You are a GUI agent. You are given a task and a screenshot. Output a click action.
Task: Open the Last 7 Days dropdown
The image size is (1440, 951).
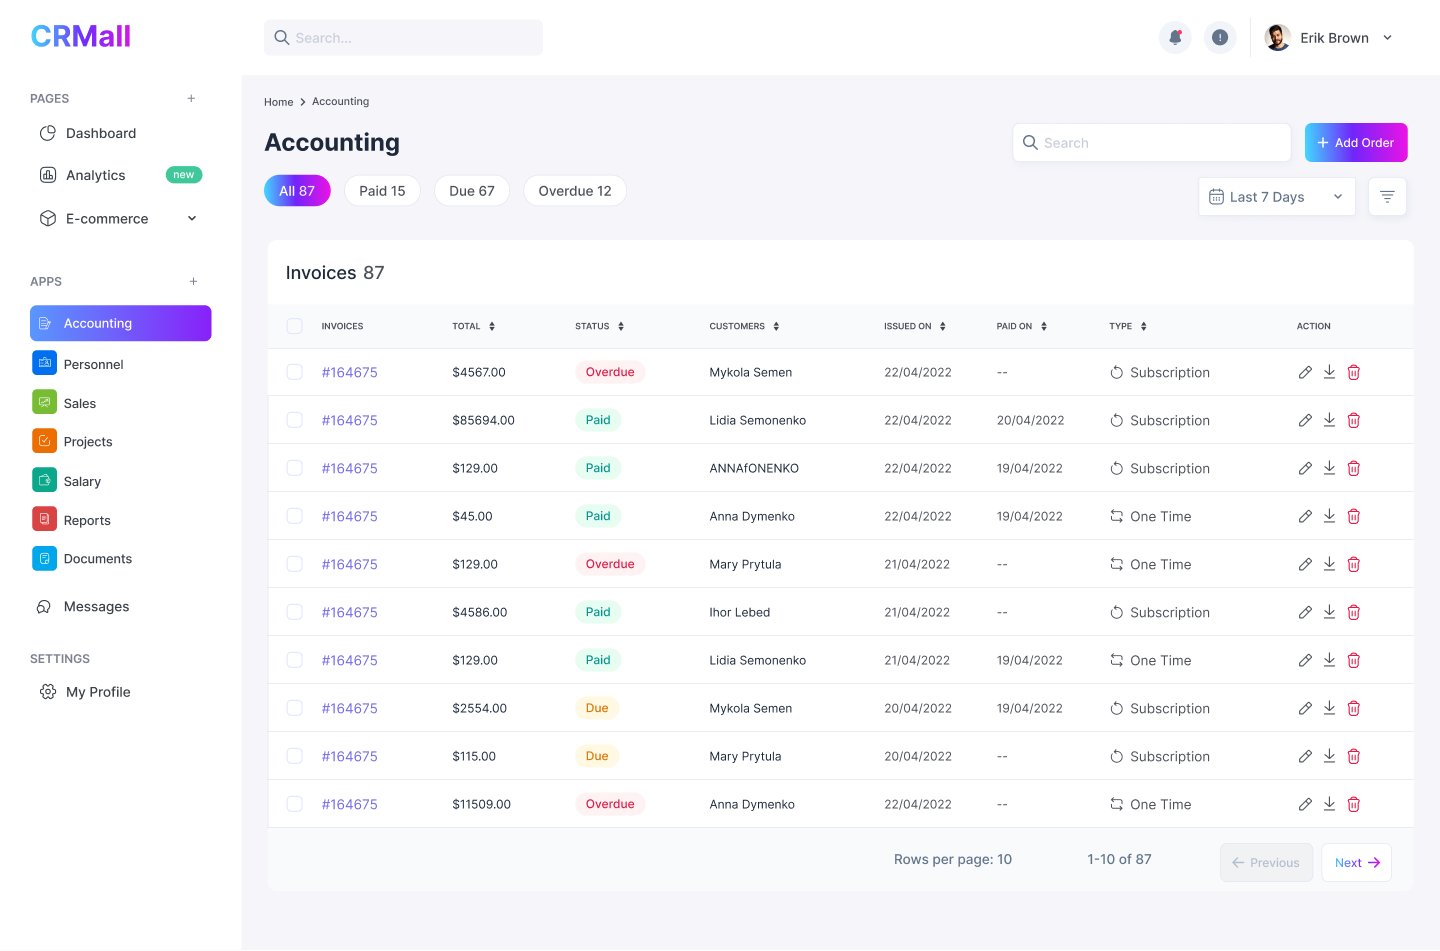point(1276,197)
